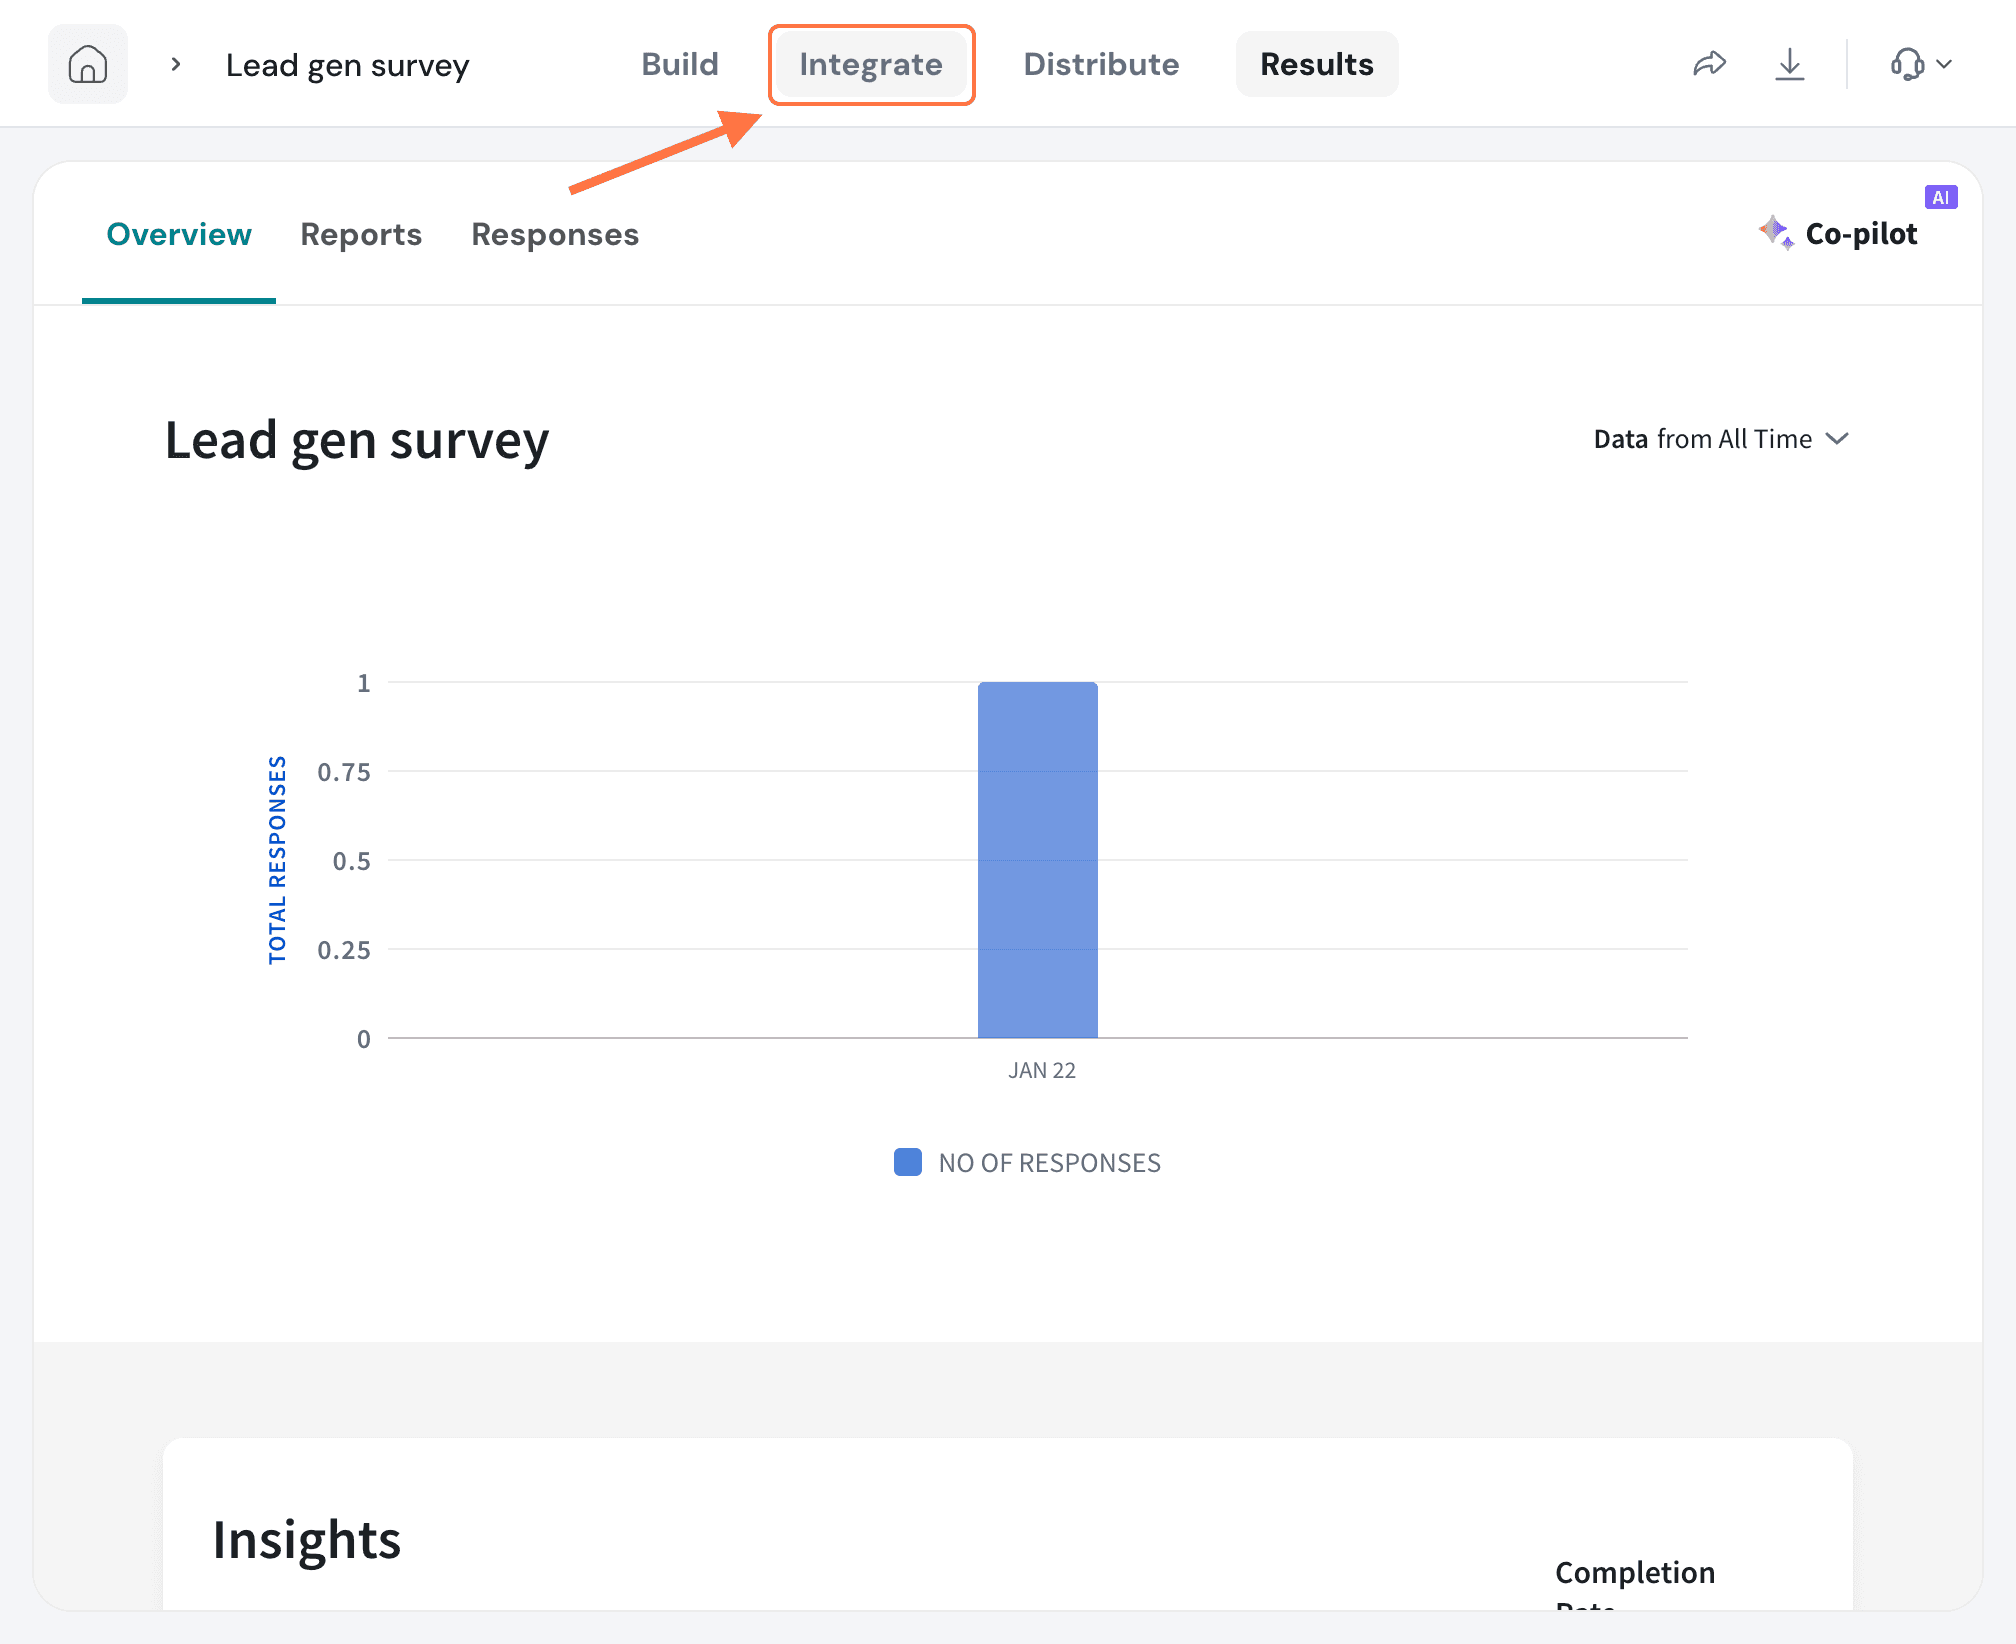Open the Co-pilot assistant

tap(1860, 234)
